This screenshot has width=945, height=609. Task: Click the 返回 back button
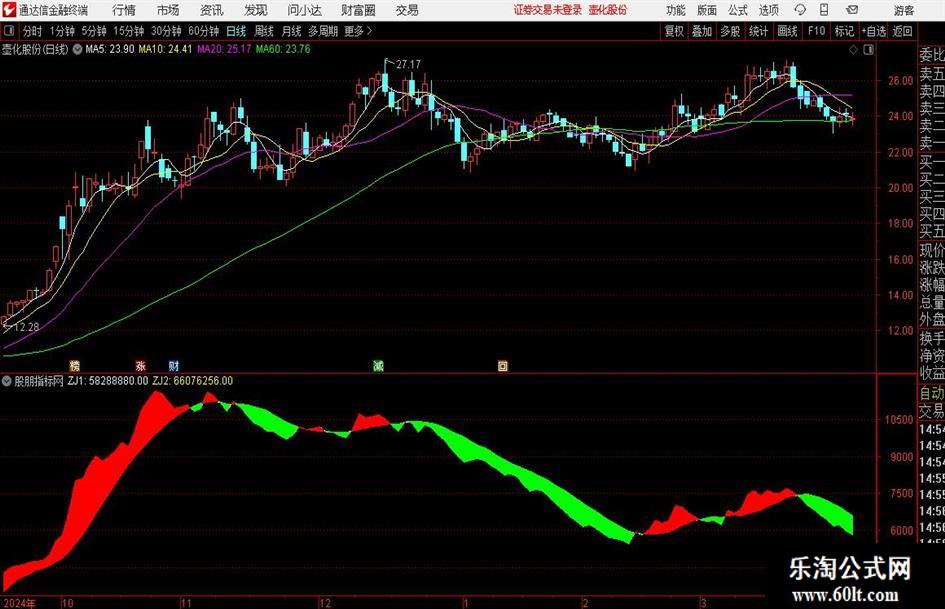pyautogui.click(x=902, y=31)
